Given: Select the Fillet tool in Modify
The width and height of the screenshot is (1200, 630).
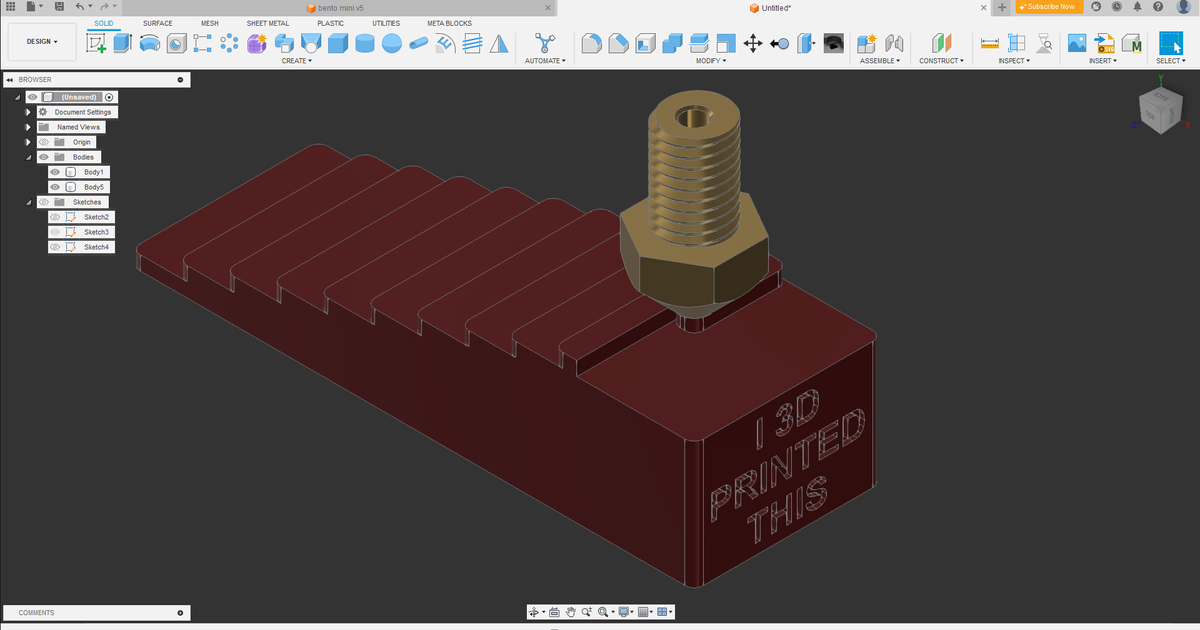Looking at the screenshot, I should tap(592, 44).
